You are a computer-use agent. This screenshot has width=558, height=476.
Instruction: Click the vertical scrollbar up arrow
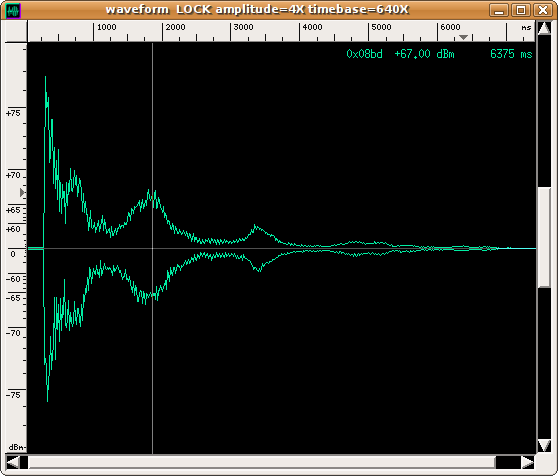point(544,29)
